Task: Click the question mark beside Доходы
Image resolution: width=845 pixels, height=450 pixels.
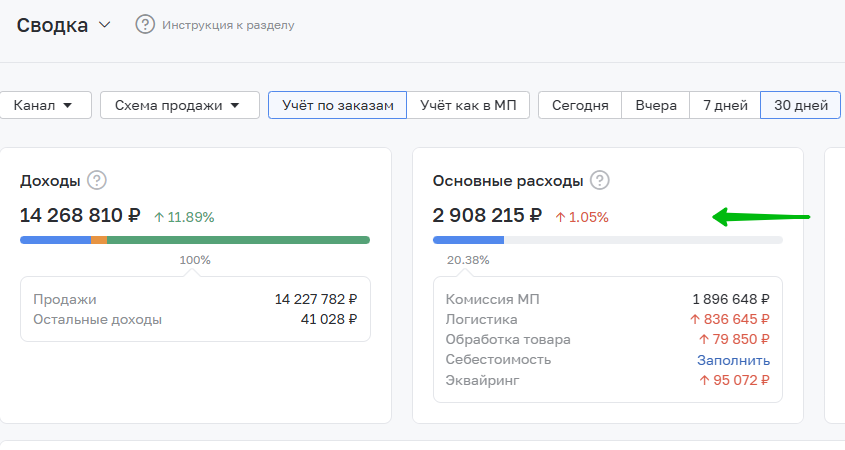Action: point(96,181)
